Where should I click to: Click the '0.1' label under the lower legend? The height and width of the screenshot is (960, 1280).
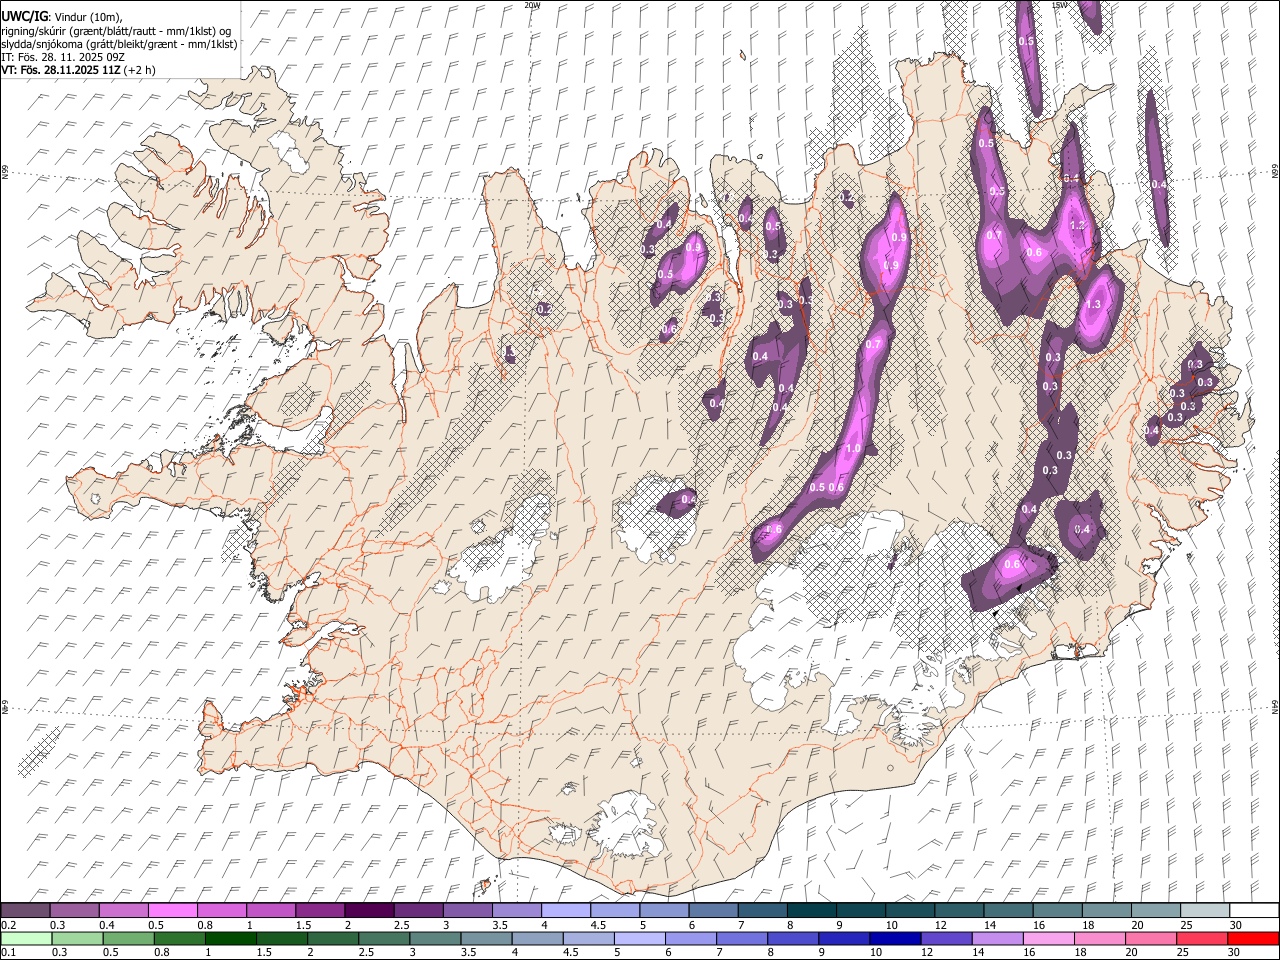(7, 953)
